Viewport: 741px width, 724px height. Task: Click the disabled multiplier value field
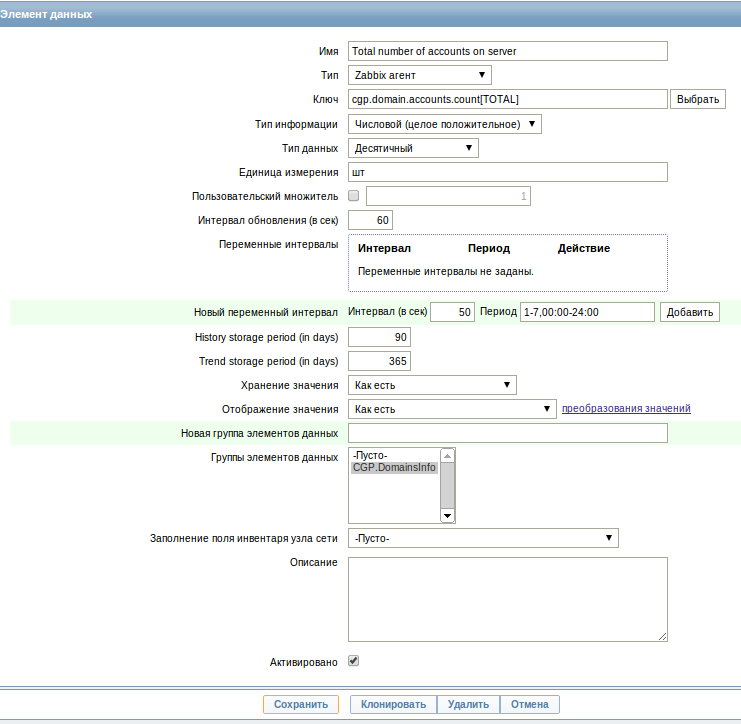(448, 196)
